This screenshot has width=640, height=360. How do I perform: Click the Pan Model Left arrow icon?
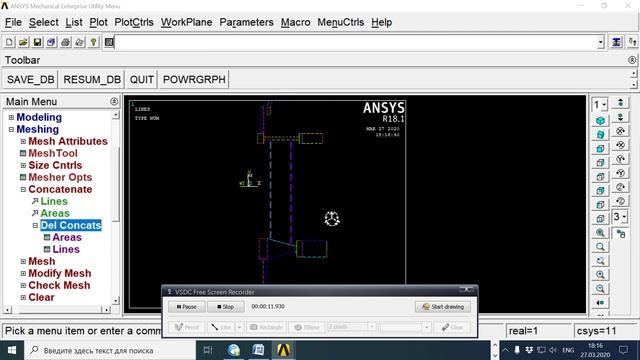[600, 302]
